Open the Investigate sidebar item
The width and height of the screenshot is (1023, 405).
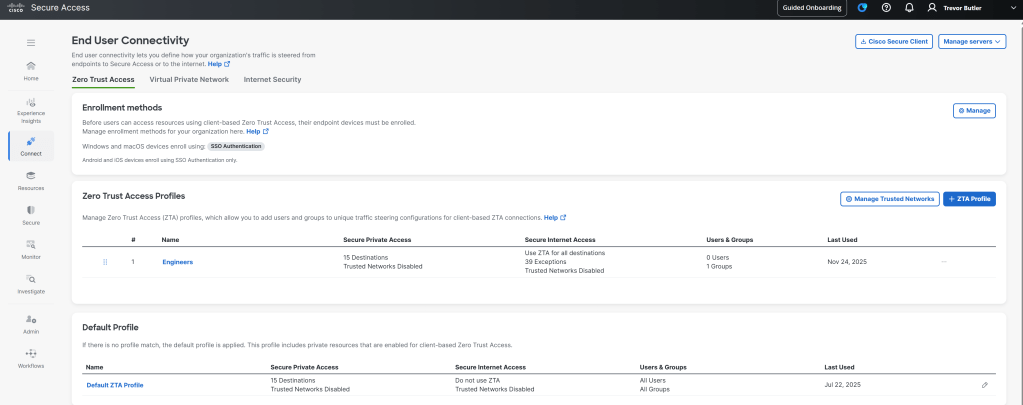(31, 284)
